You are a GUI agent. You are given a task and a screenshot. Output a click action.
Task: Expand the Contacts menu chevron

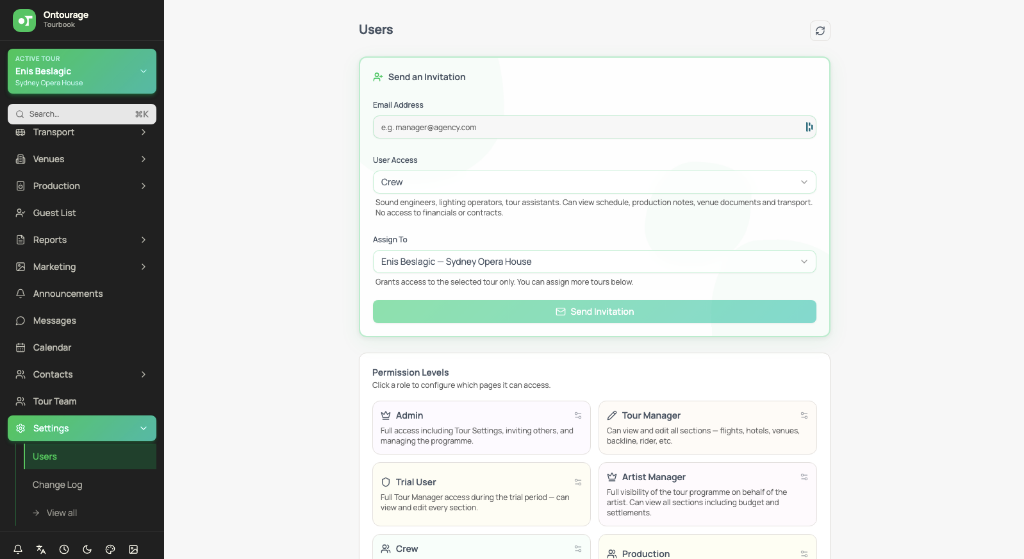point(143,375)
